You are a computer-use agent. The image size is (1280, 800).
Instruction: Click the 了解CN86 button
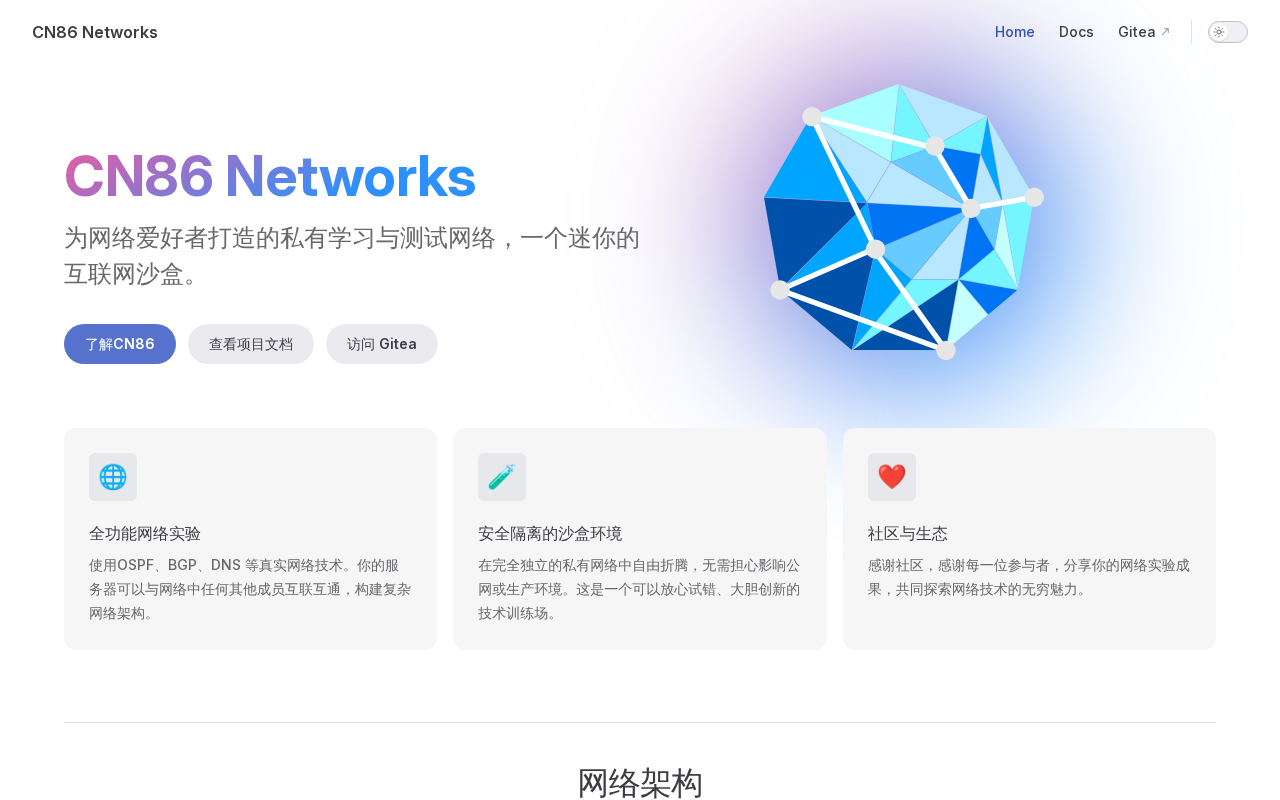click(120, 344)
